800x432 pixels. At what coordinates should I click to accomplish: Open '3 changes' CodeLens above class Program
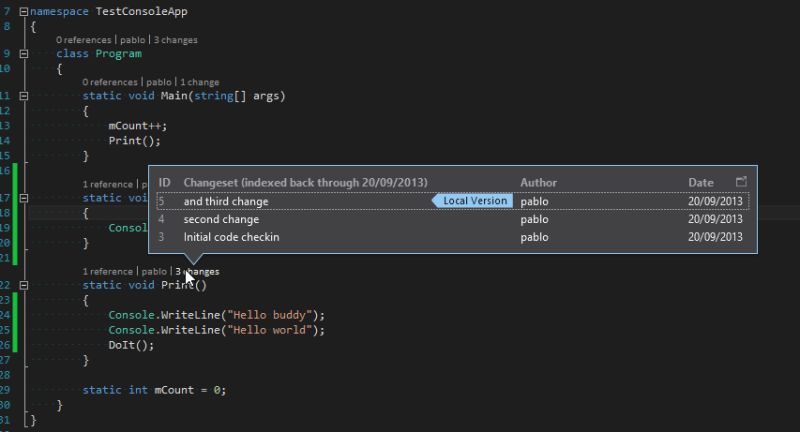click(x=176, y=40)
